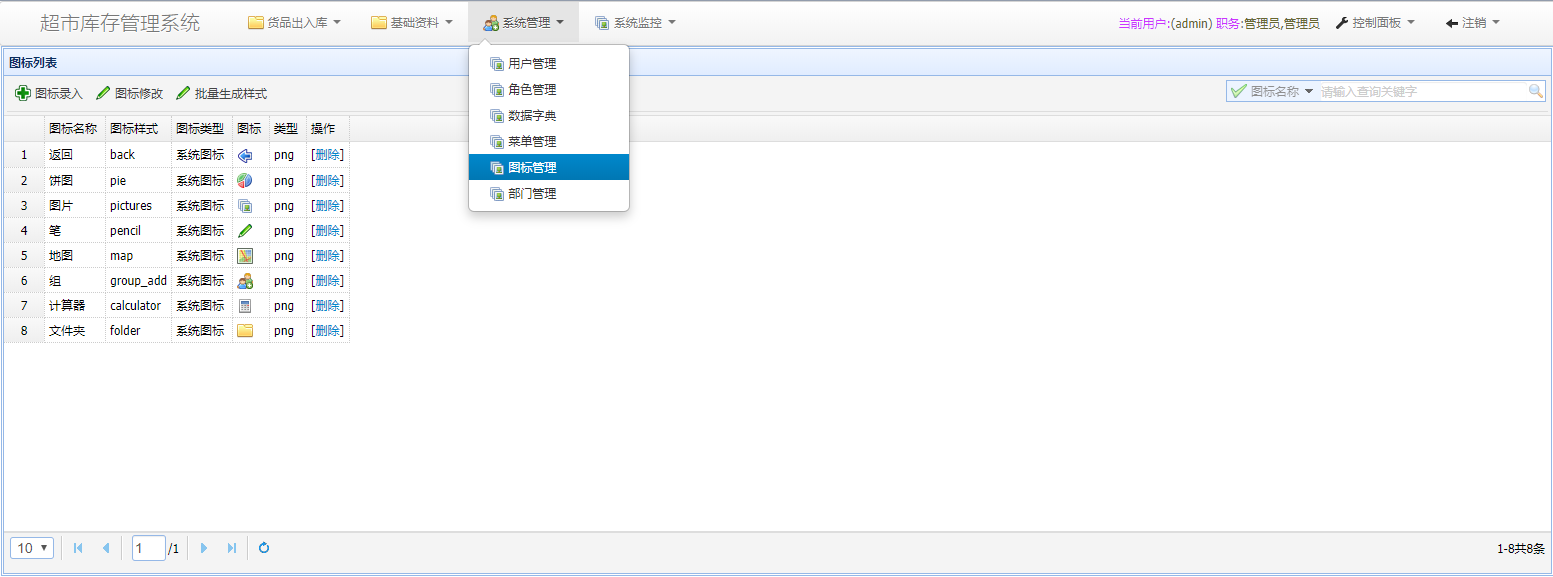The width and height of the screenshot is (1553, 577).
Task: Focus the keyword search input box
Action: [x=1423, y=91]
